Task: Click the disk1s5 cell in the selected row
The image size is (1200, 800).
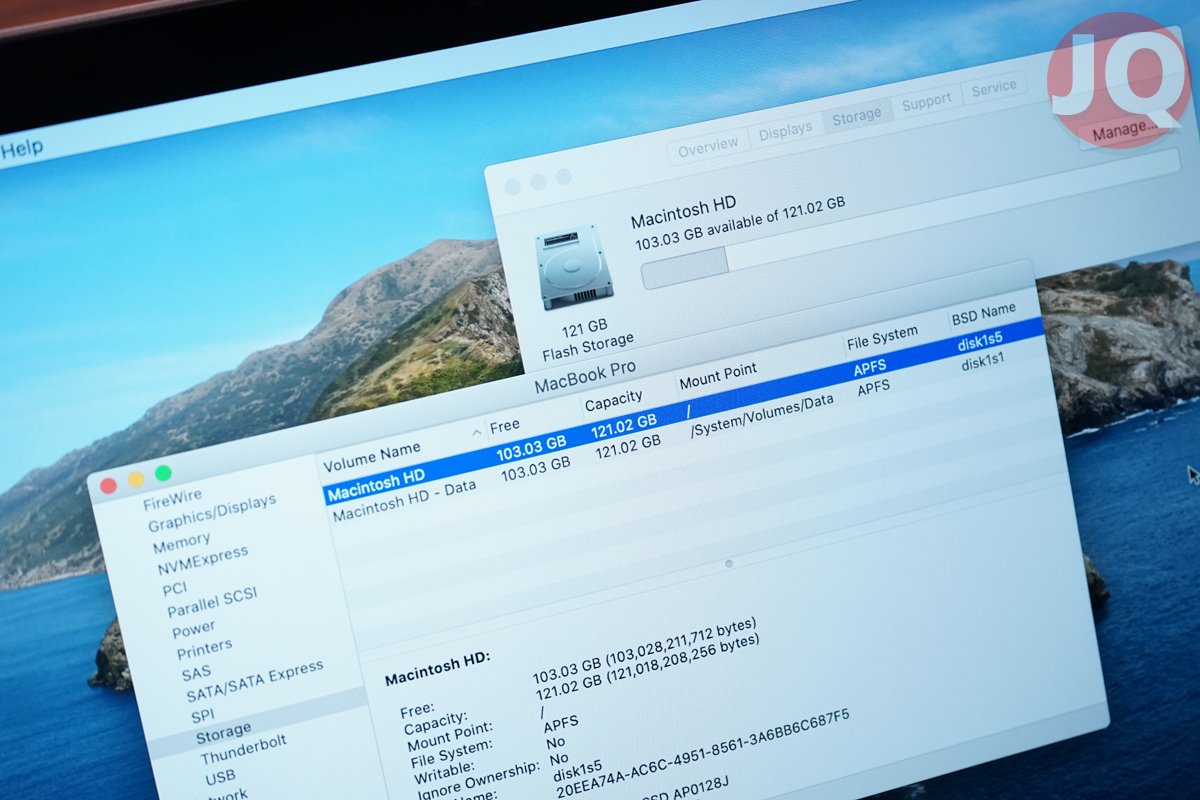Action: point(980,340)
